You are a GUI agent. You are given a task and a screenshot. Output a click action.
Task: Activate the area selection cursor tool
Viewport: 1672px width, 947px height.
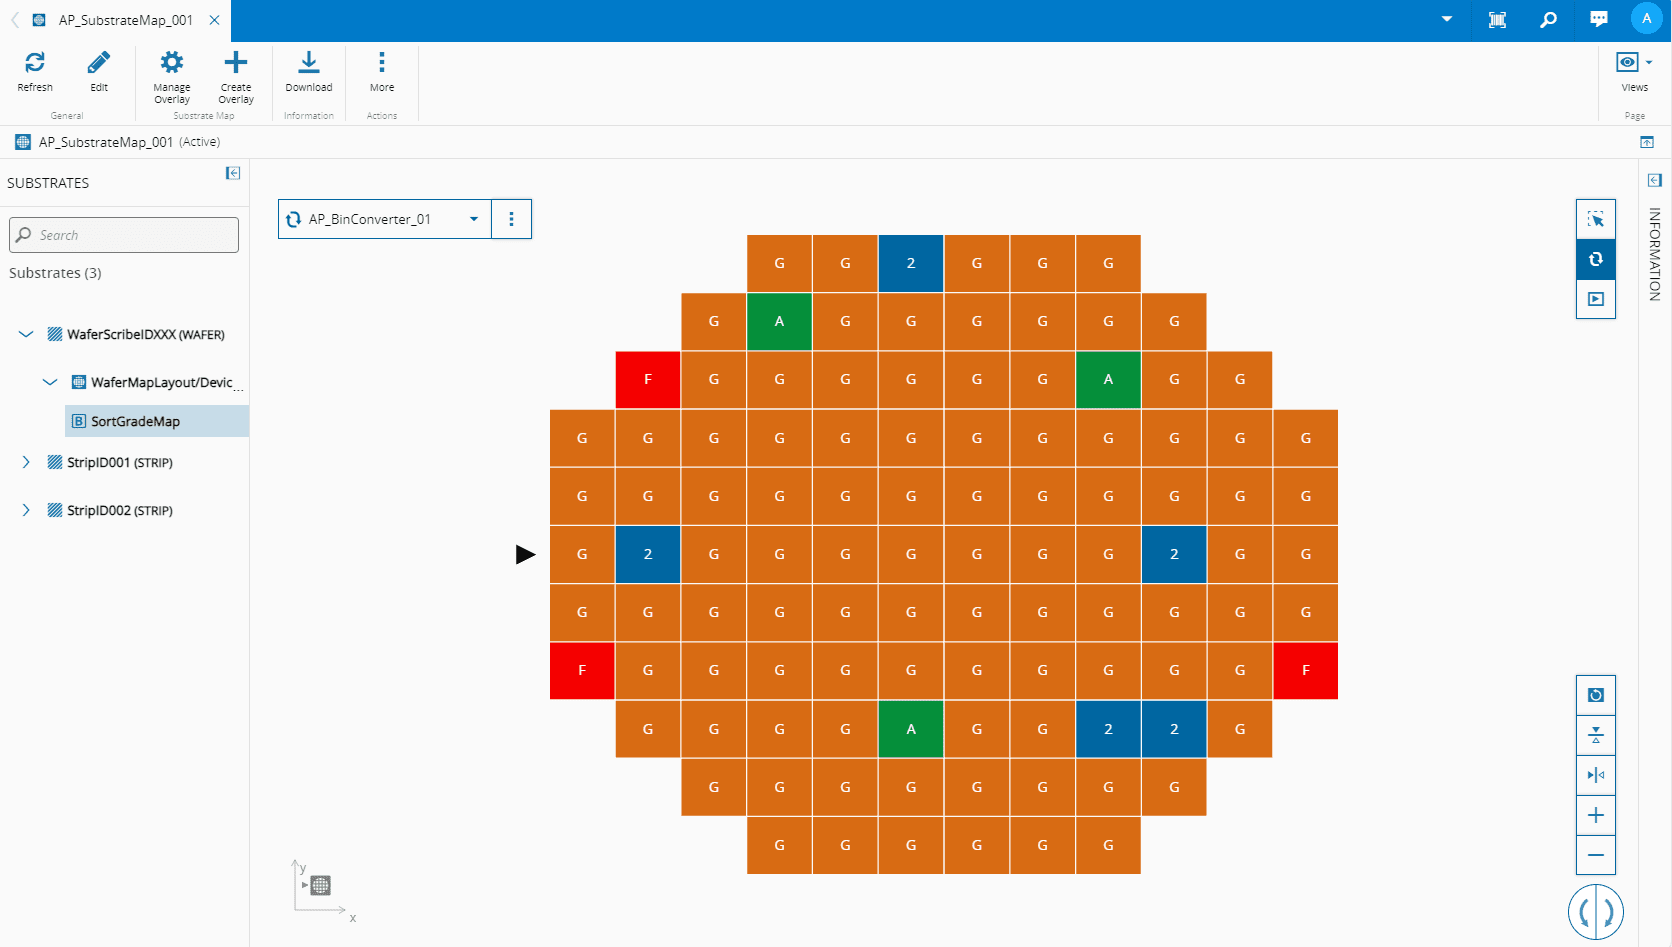click(x=1596, y=219)
